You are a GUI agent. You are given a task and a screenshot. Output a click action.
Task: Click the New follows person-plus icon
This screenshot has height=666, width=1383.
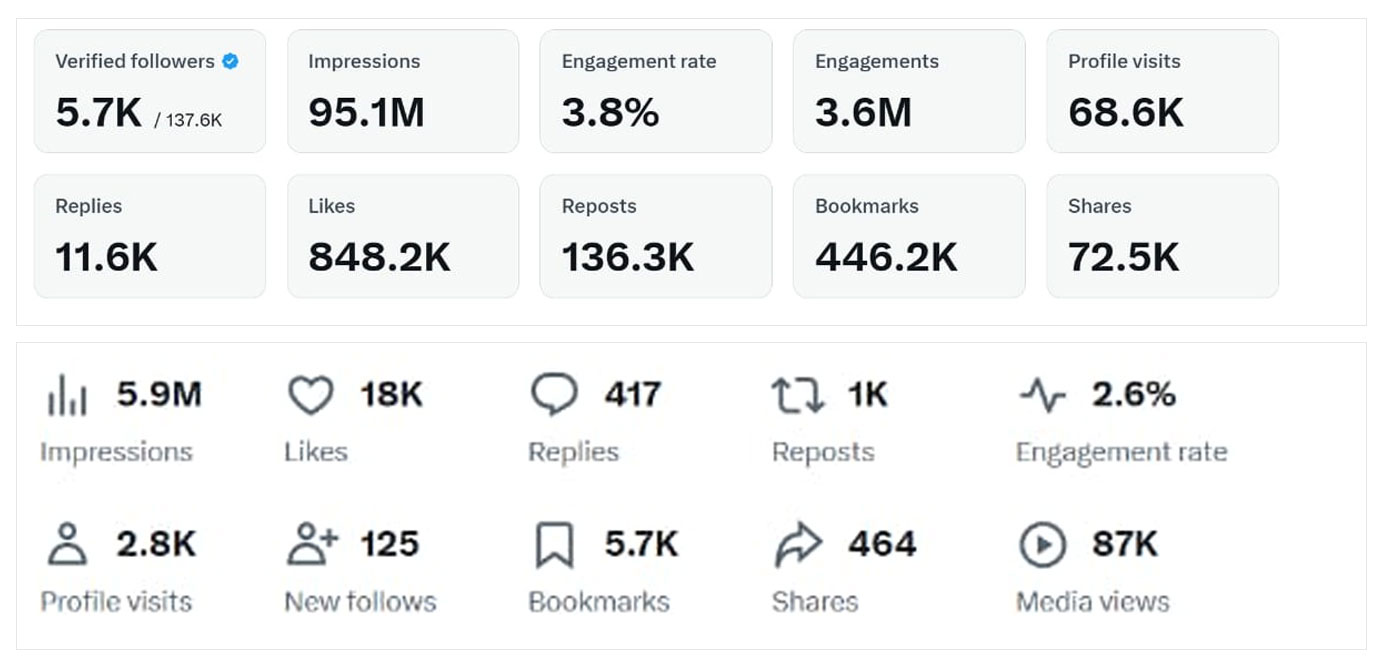coord(312,544)
